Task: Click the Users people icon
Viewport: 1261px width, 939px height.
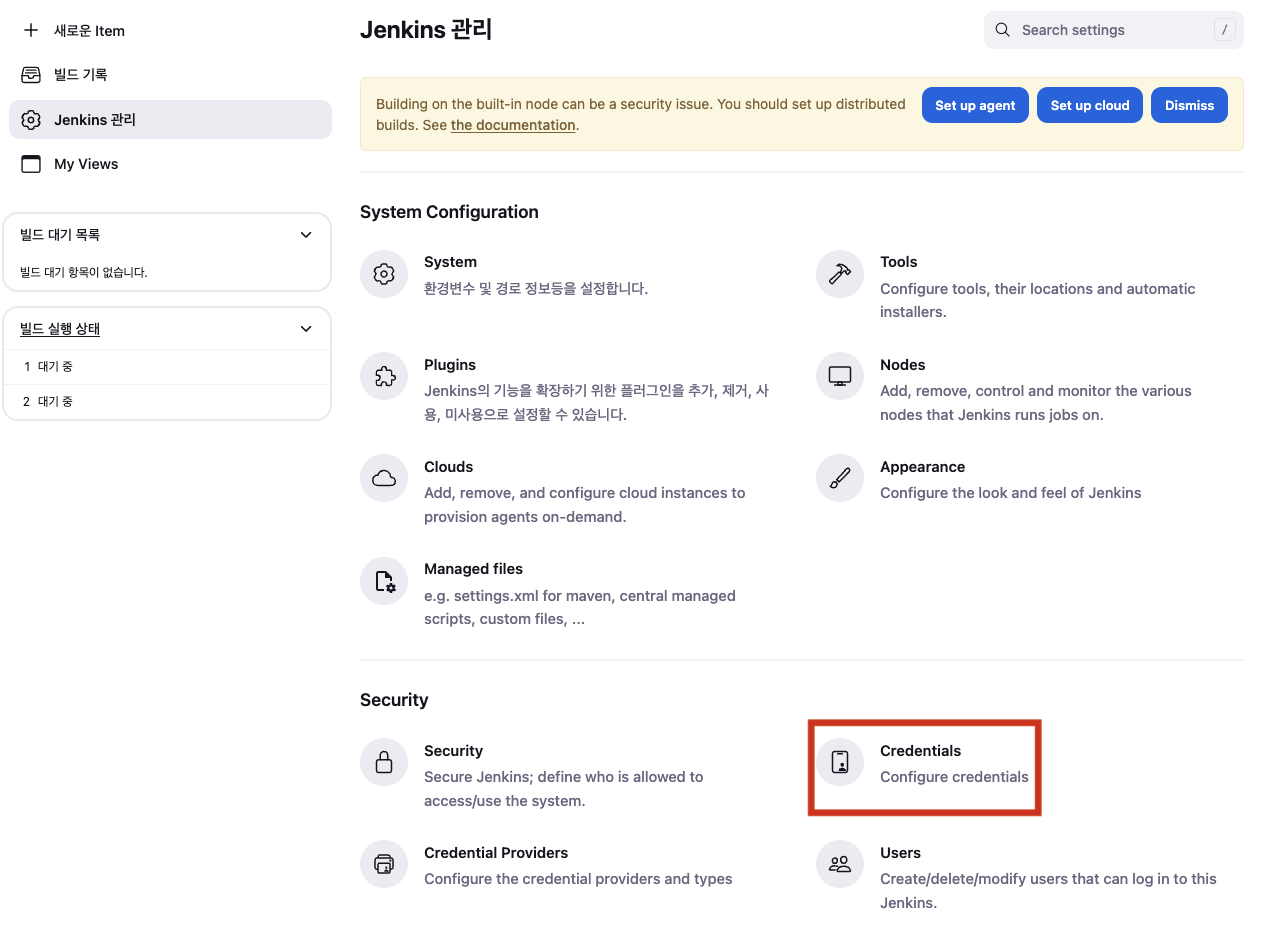Action: tap(840, 865)
